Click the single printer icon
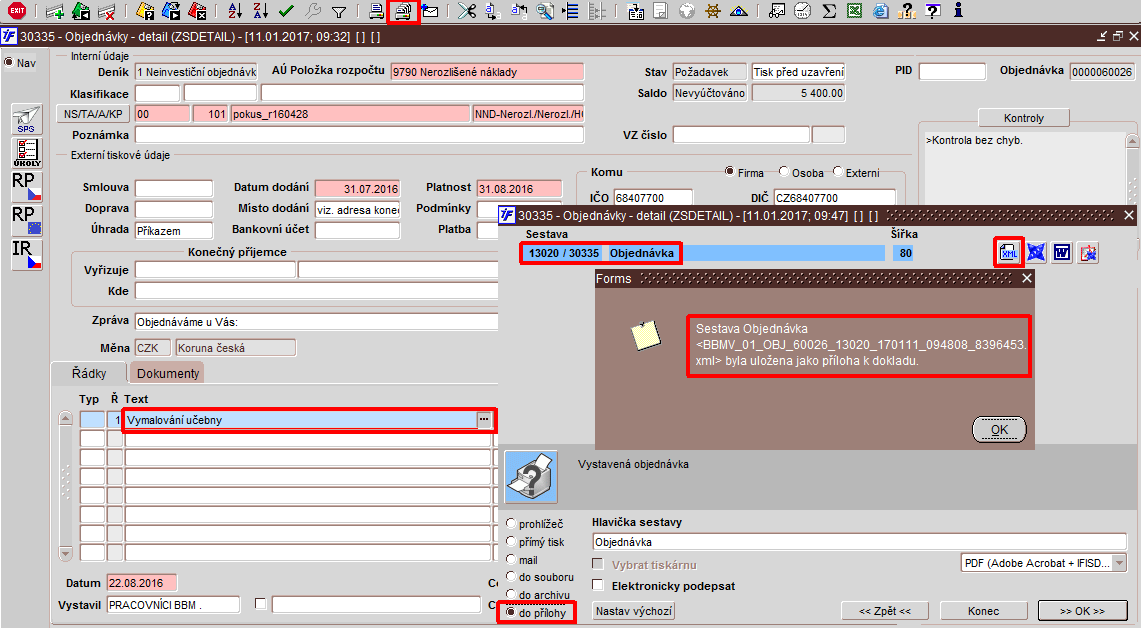1141x628 pixels. tap(375, 11)
